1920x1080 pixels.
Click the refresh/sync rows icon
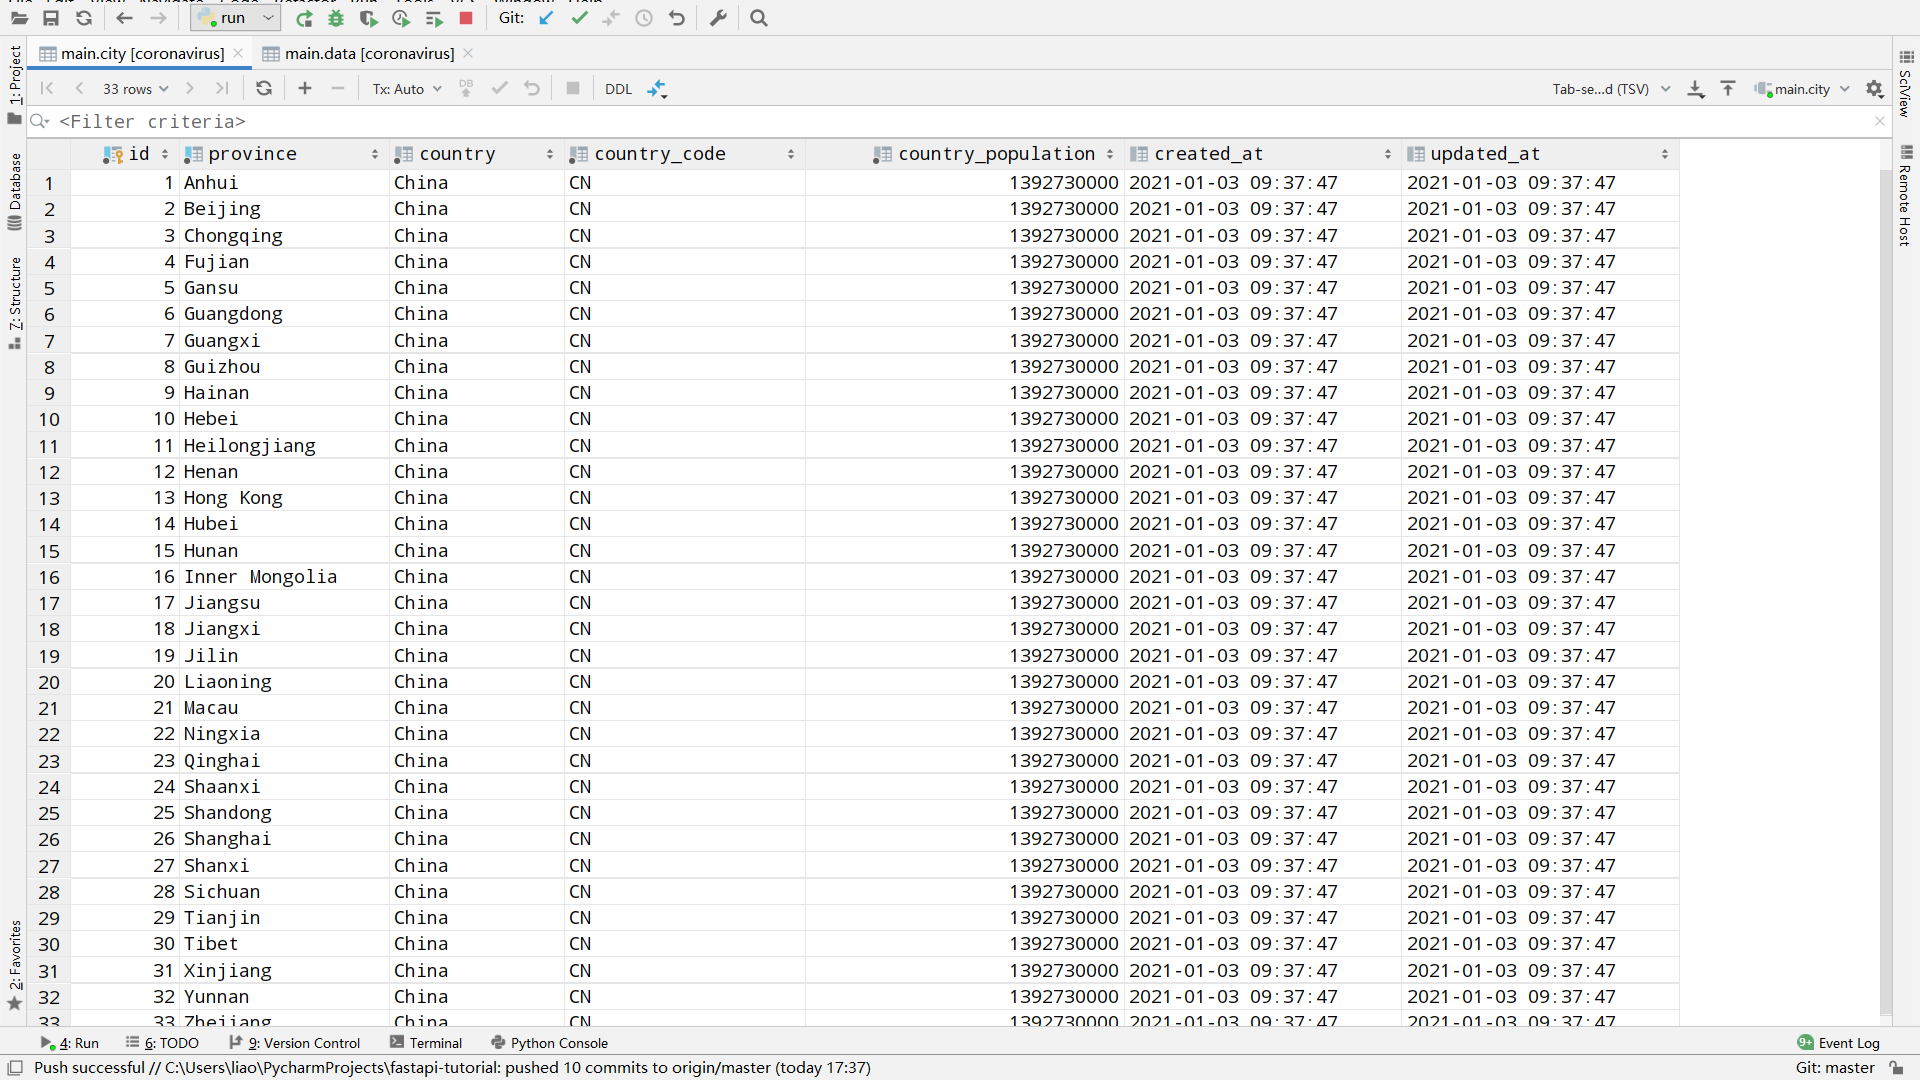coord(264,88)
